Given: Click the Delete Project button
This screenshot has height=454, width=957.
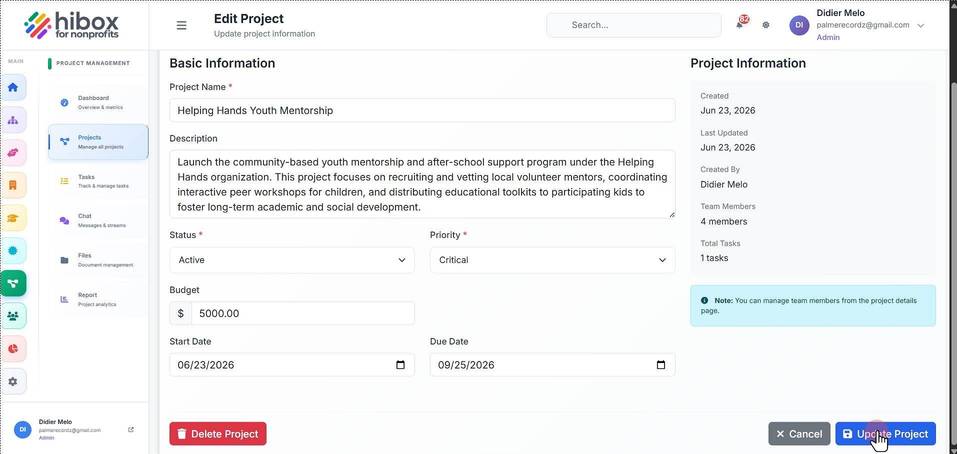Looking at the screenshot, I should click(x=218, y=434).
